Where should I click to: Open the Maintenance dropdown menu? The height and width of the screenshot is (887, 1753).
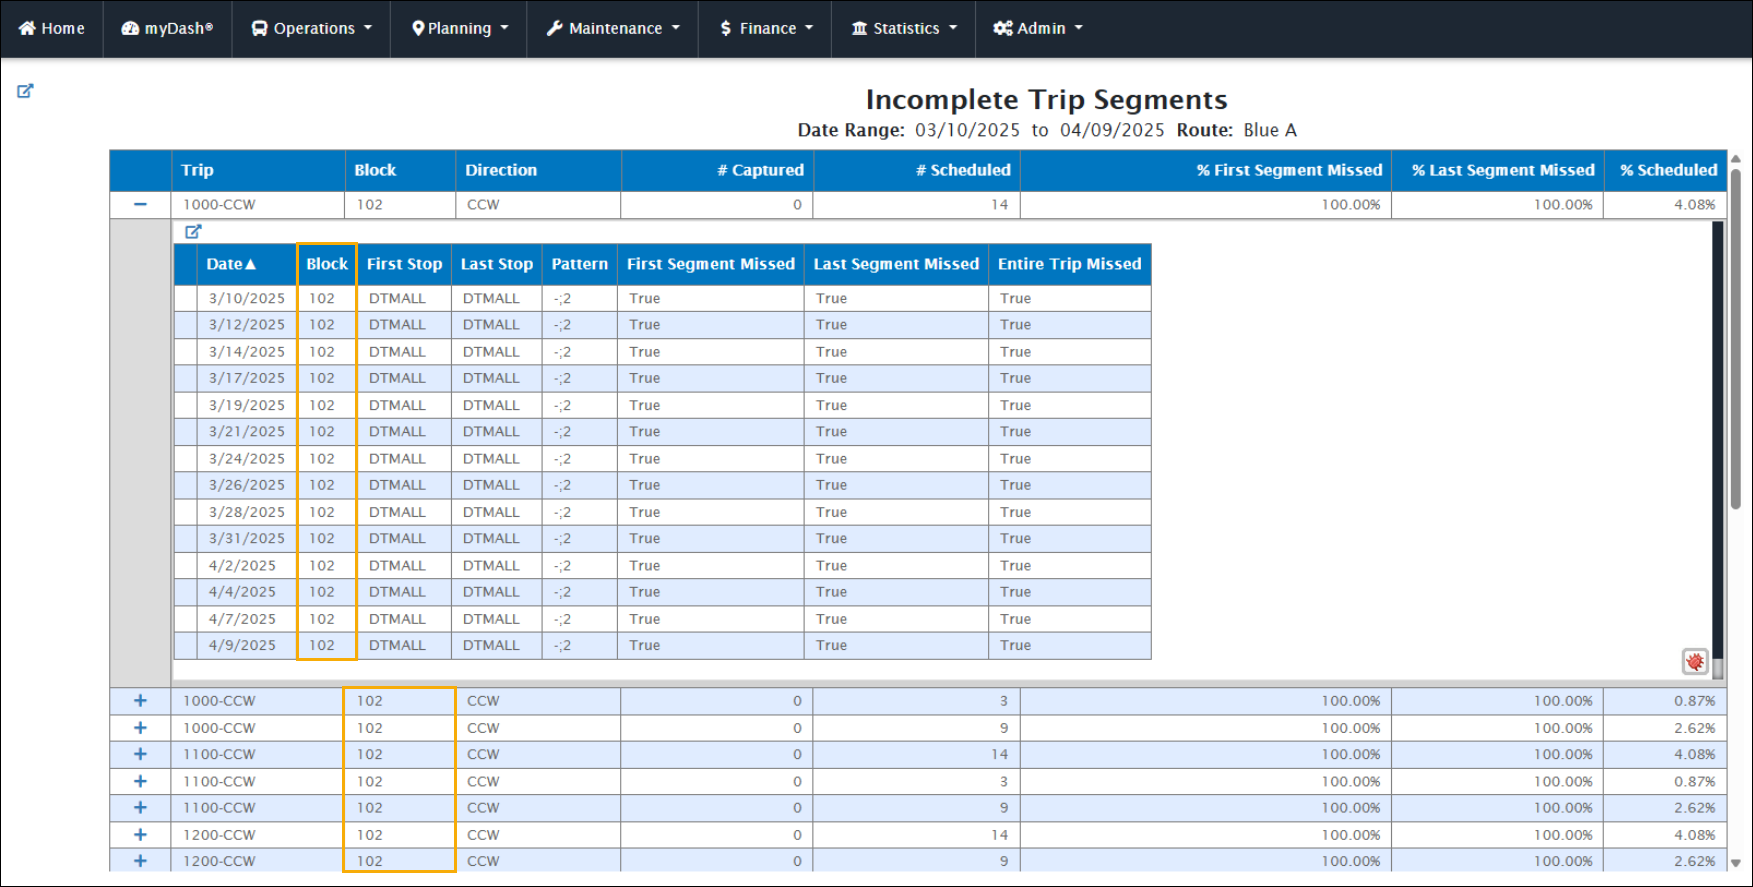tap(613, 28)
